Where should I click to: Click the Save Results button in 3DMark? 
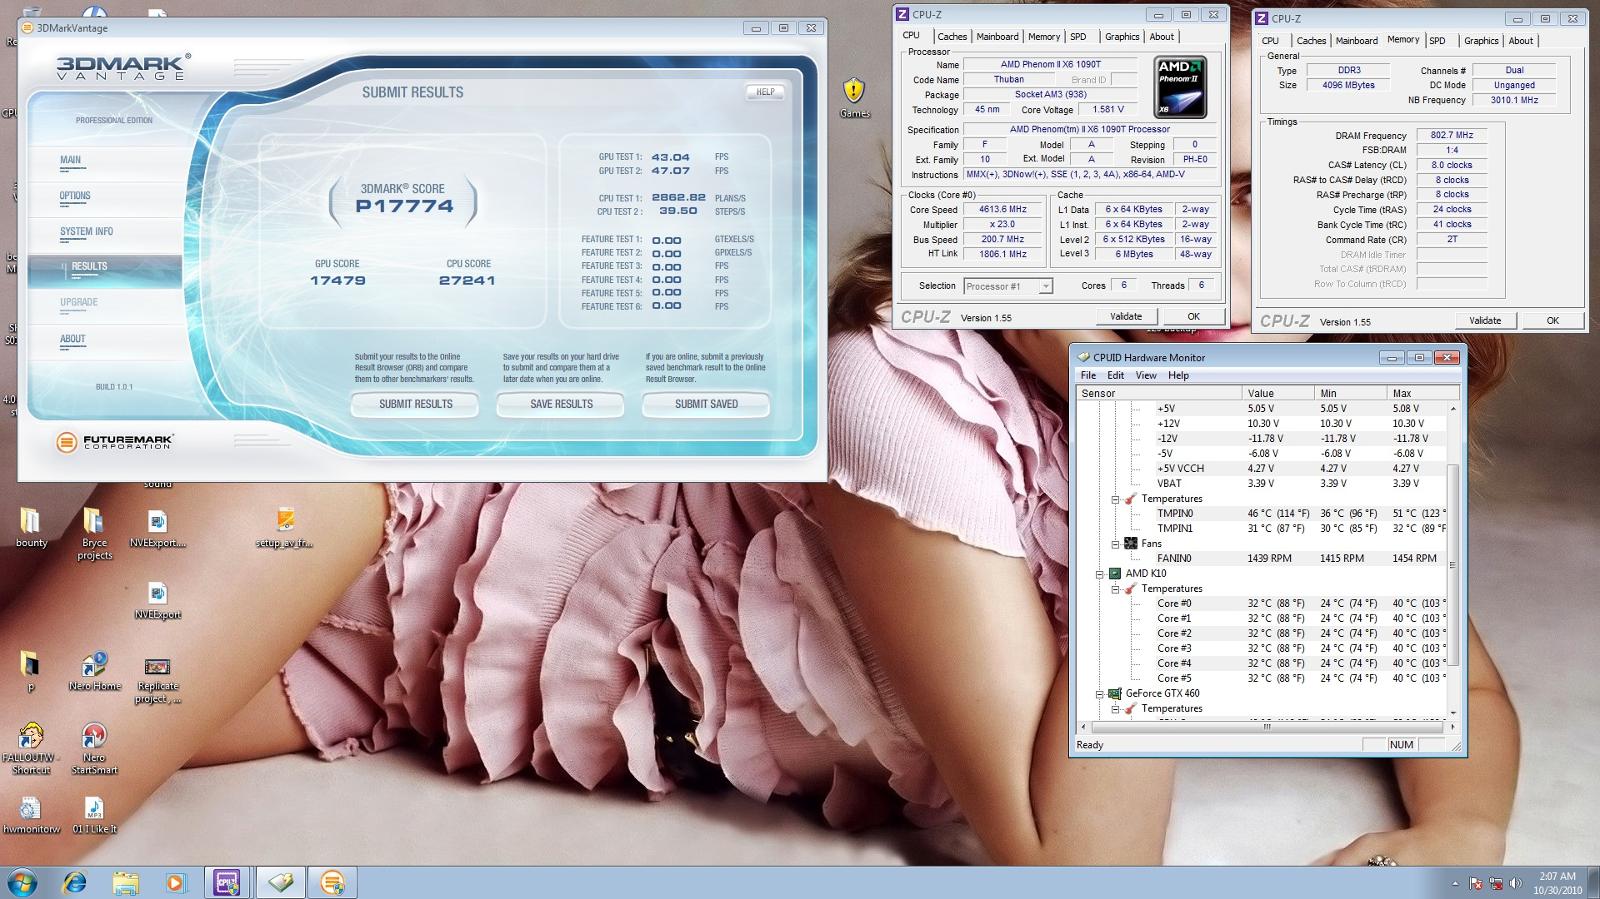point(561,404)
